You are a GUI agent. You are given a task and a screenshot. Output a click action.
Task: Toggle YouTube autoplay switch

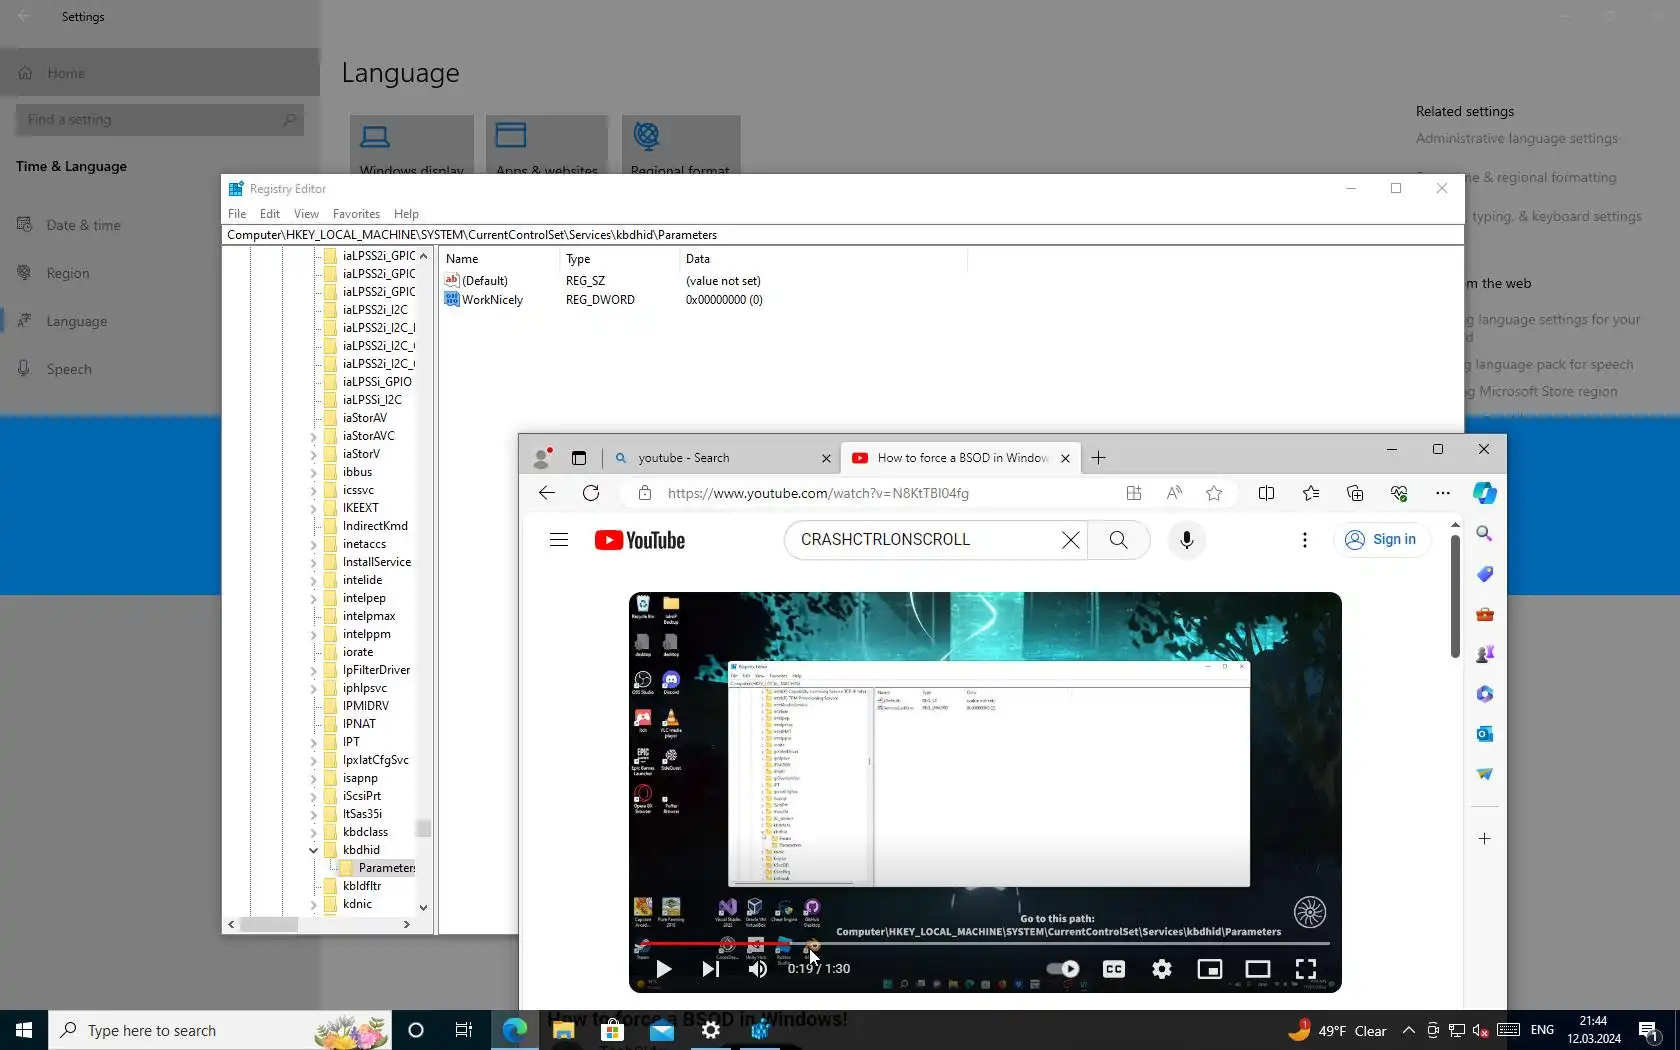point(1063,969)
